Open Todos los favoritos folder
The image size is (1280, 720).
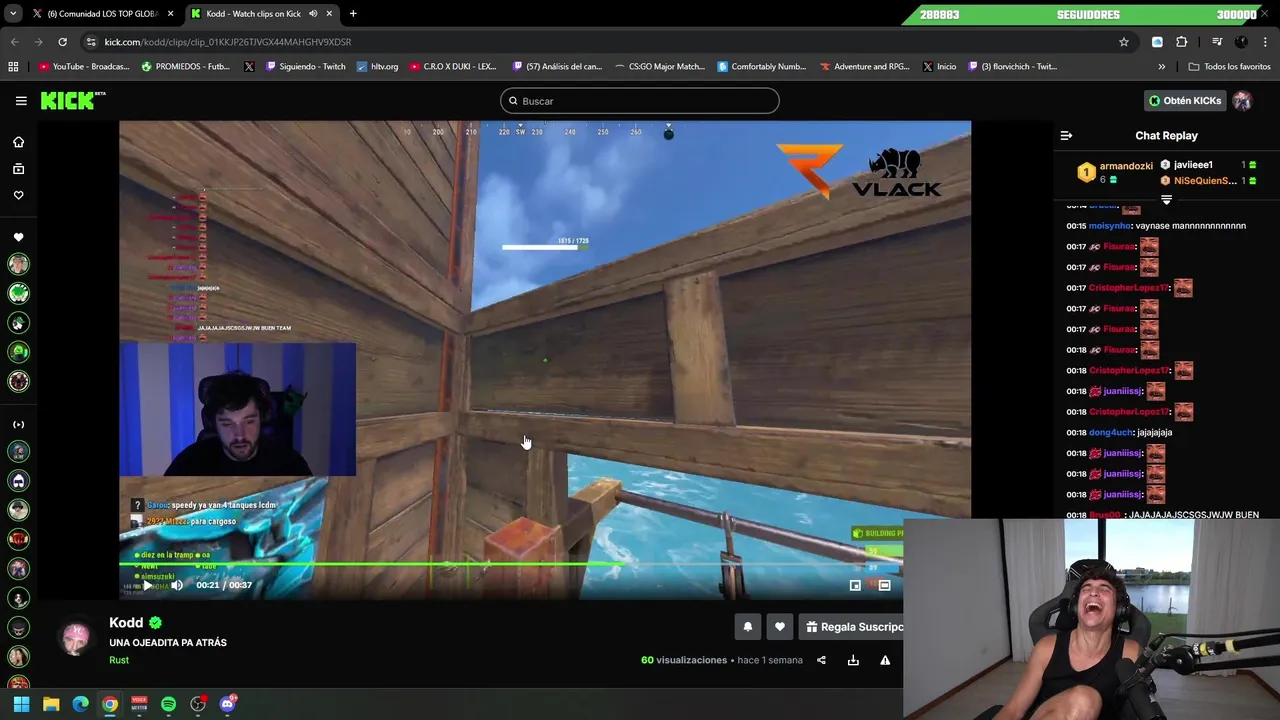[x=1229, y=67]
